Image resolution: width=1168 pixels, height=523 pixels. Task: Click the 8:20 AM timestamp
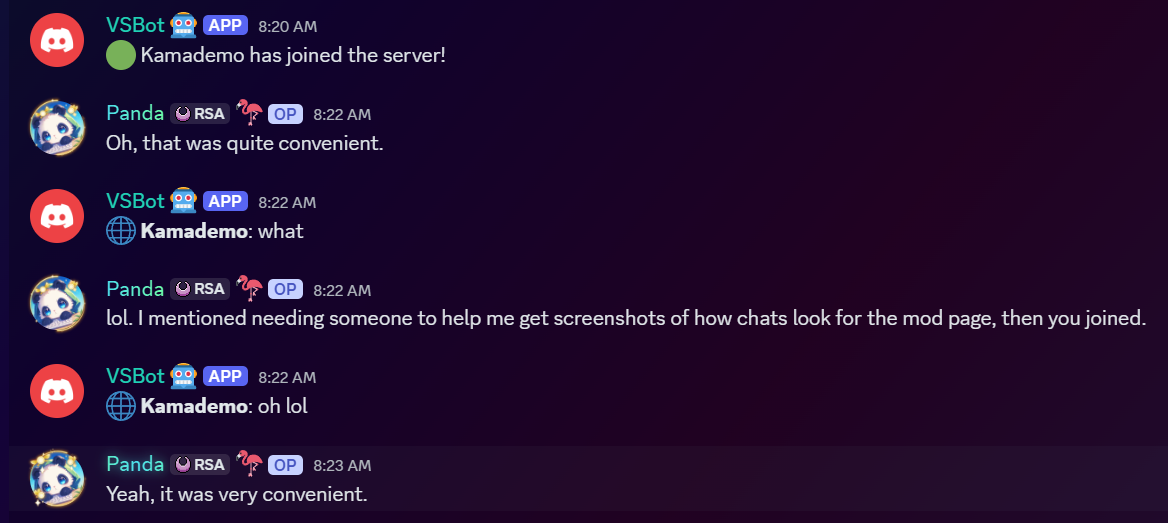pyautogui.click(x=288, y=27)
